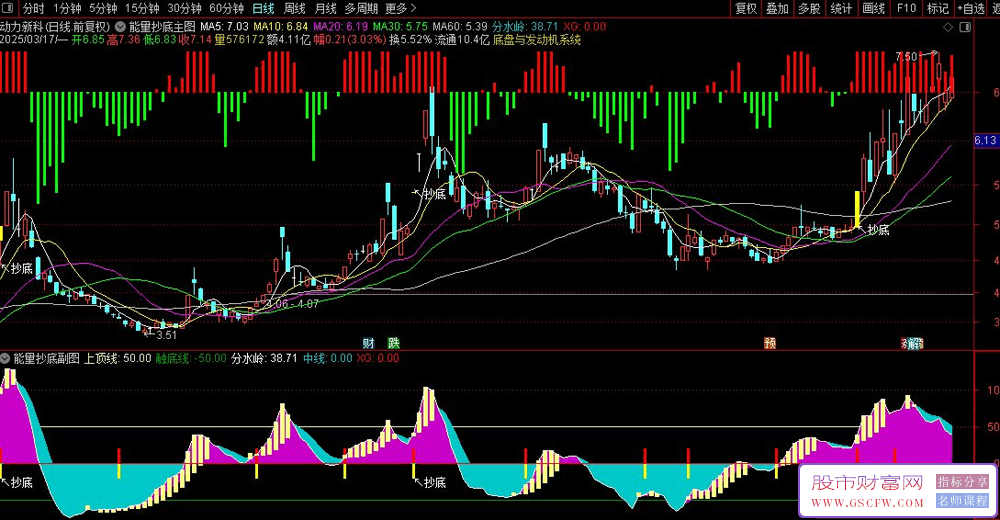Open the F10 company info button
Image resolution: width=1000 pixels, height=520 pixels.
(x=906, y=8)
